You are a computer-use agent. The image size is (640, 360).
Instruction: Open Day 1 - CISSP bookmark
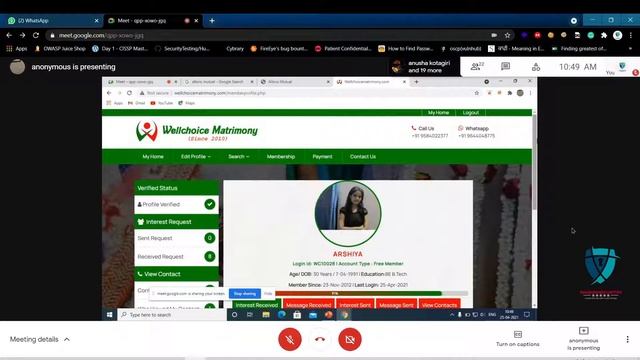coord(120,49)
